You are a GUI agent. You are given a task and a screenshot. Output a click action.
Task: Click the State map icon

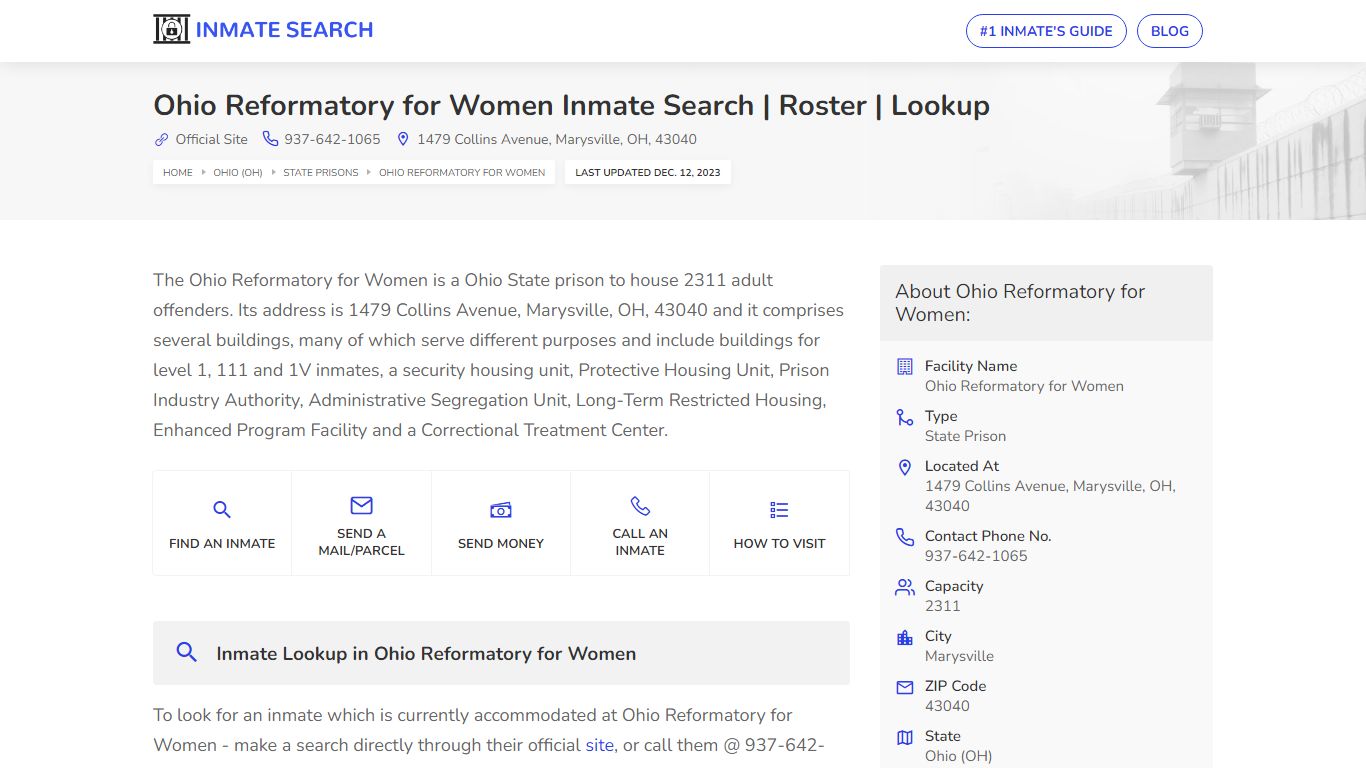pyautogui.click(x=905, y=737)
